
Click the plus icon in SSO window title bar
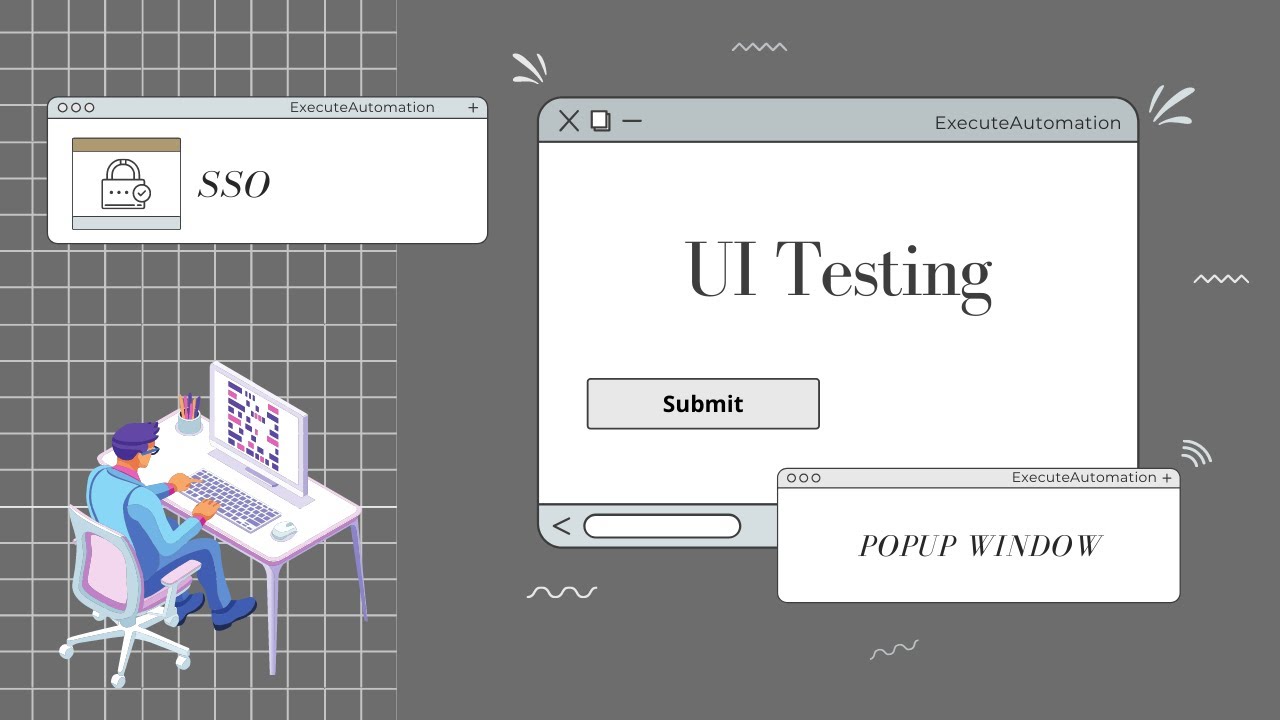(473, 108)
